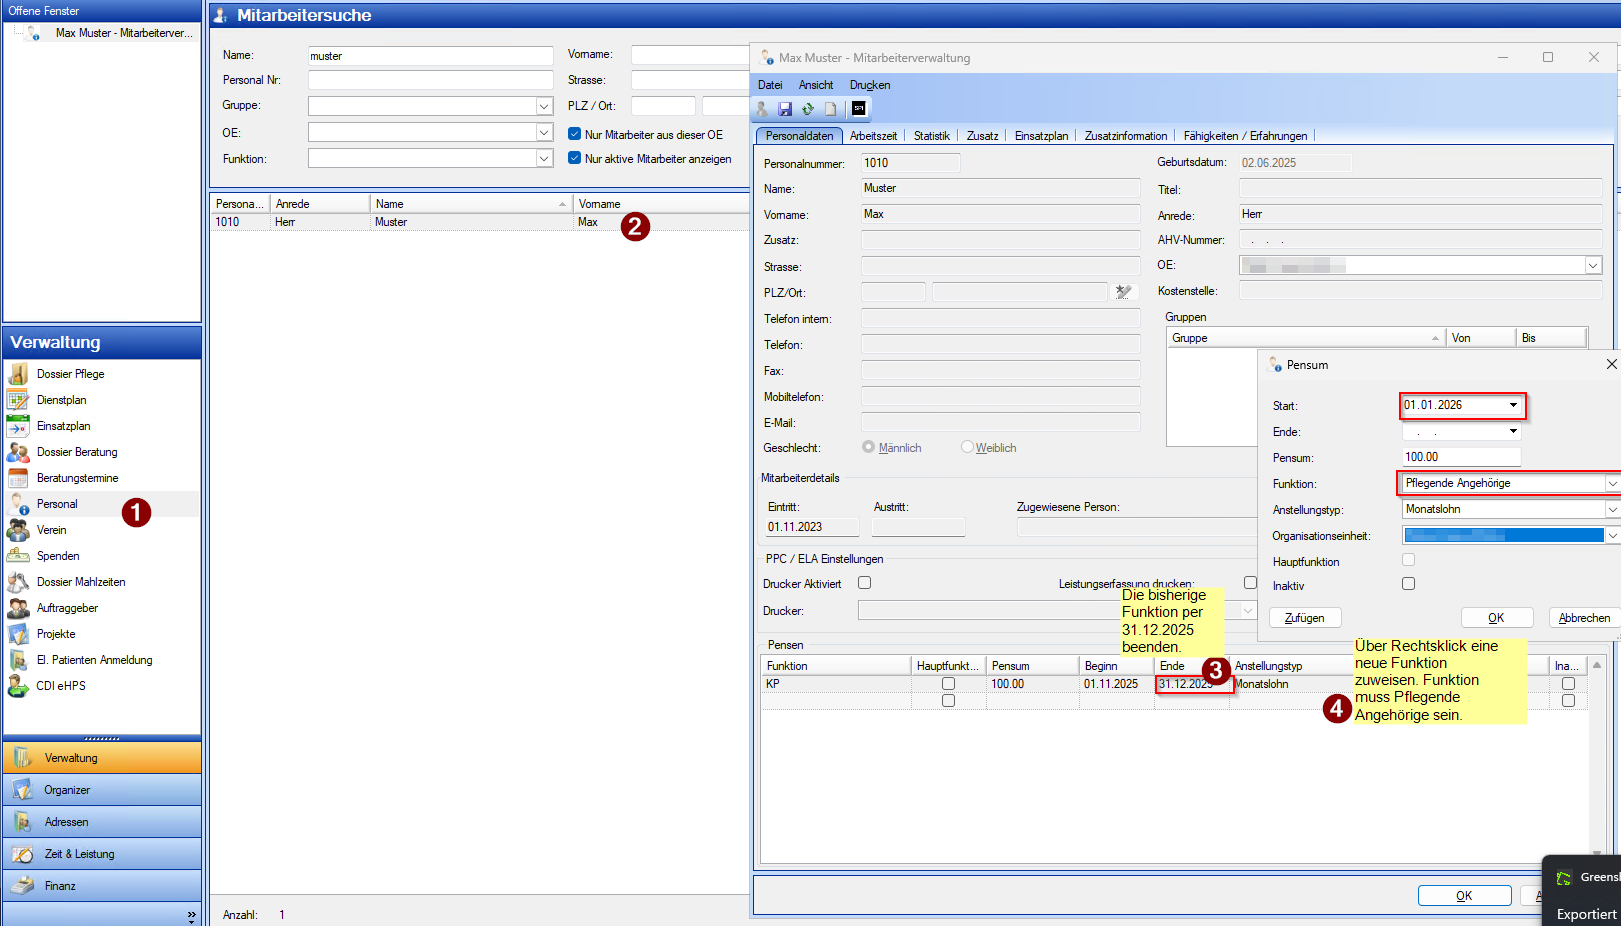
Task: Sort results by the Name column header
Action: (x=470, y=204)
